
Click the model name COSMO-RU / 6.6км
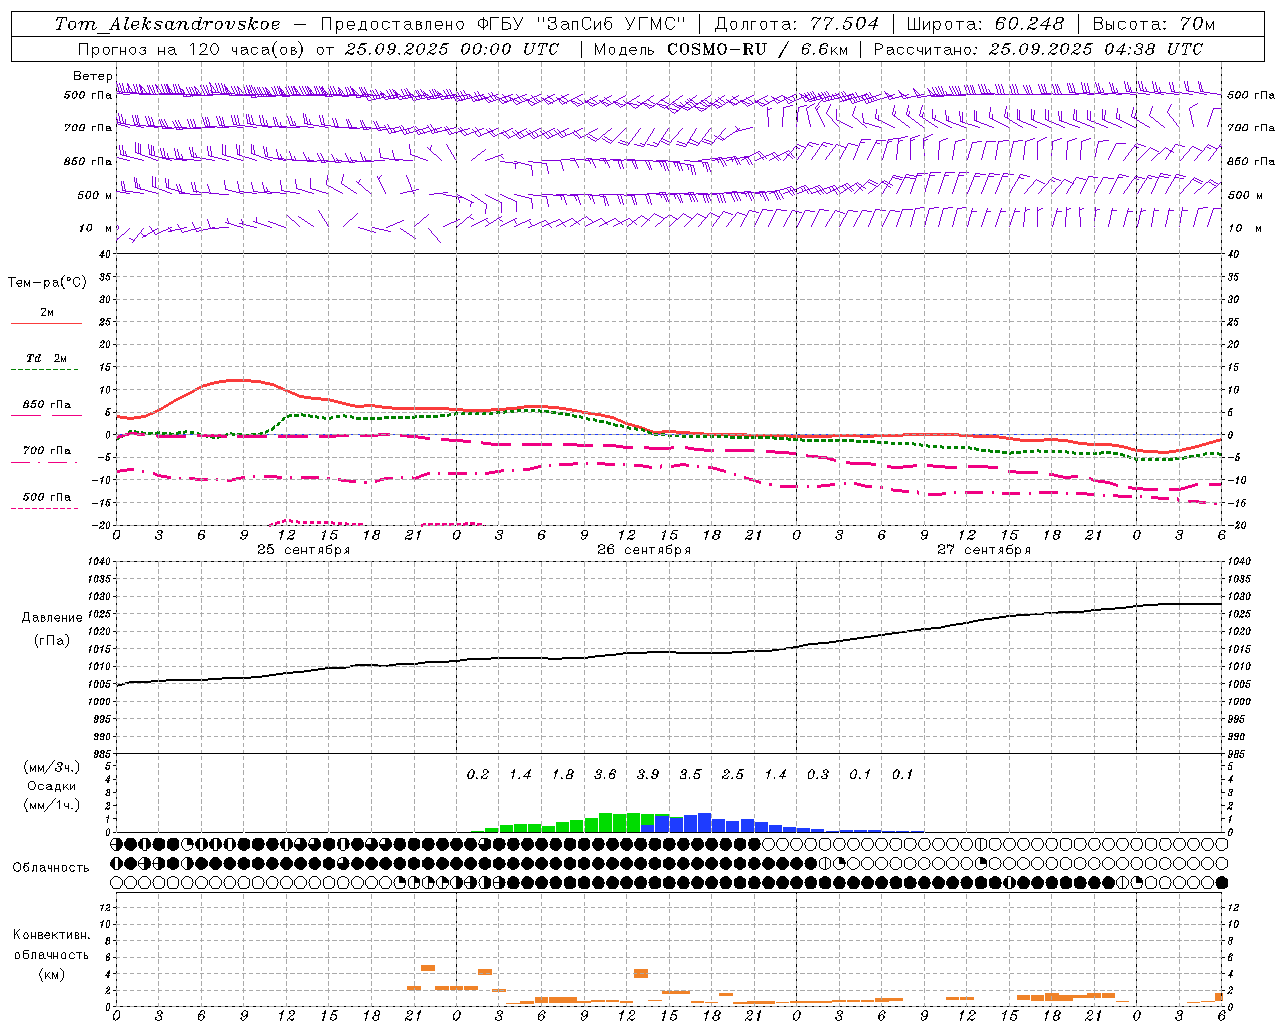758,49
